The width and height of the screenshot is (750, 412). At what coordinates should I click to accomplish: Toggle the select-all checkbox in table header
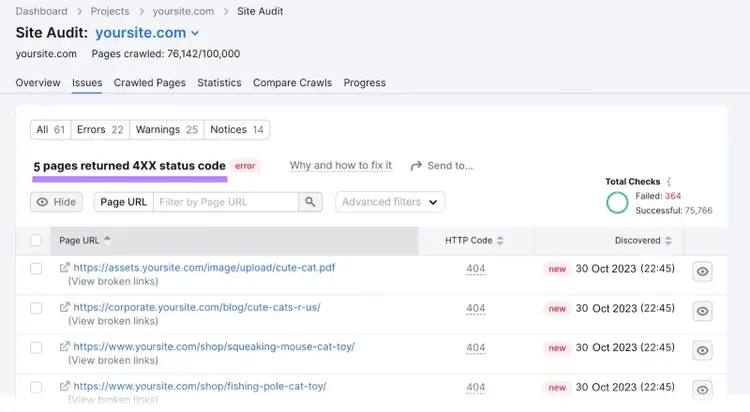(36, 240)
